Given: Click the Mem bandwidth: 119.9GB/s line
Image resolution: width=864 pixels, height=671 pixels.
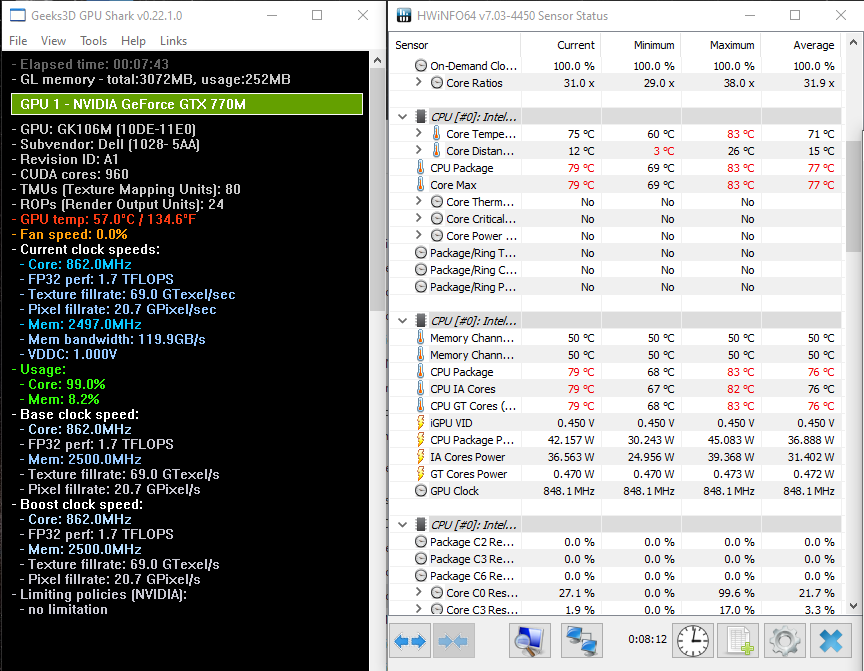Looking at the screenshot, I should coord(112,339).
